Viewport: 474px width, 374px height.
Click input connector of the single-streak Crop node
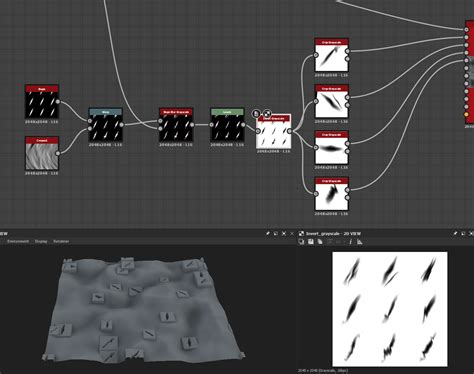(x=316, y=55)
